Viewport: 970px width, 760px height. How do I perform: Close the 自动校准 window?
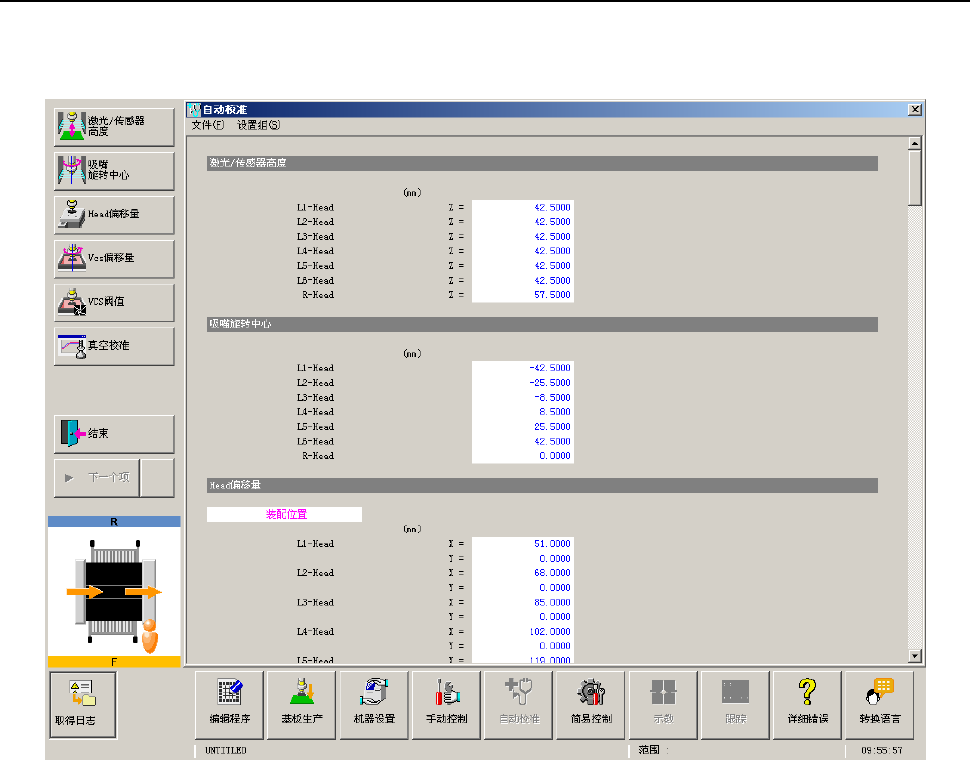point(915,109)
